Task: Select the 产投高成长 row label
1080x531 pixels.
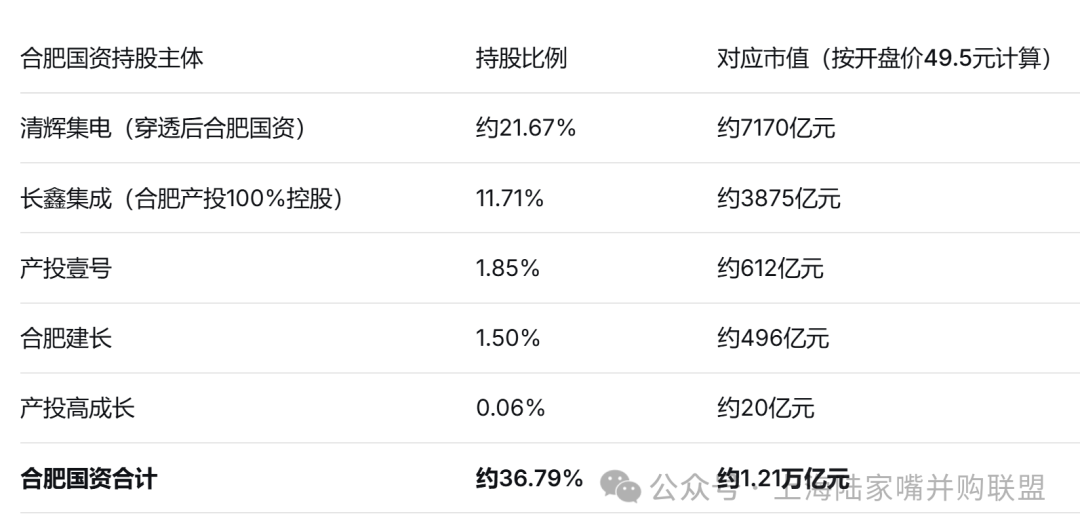Action: 77,408
